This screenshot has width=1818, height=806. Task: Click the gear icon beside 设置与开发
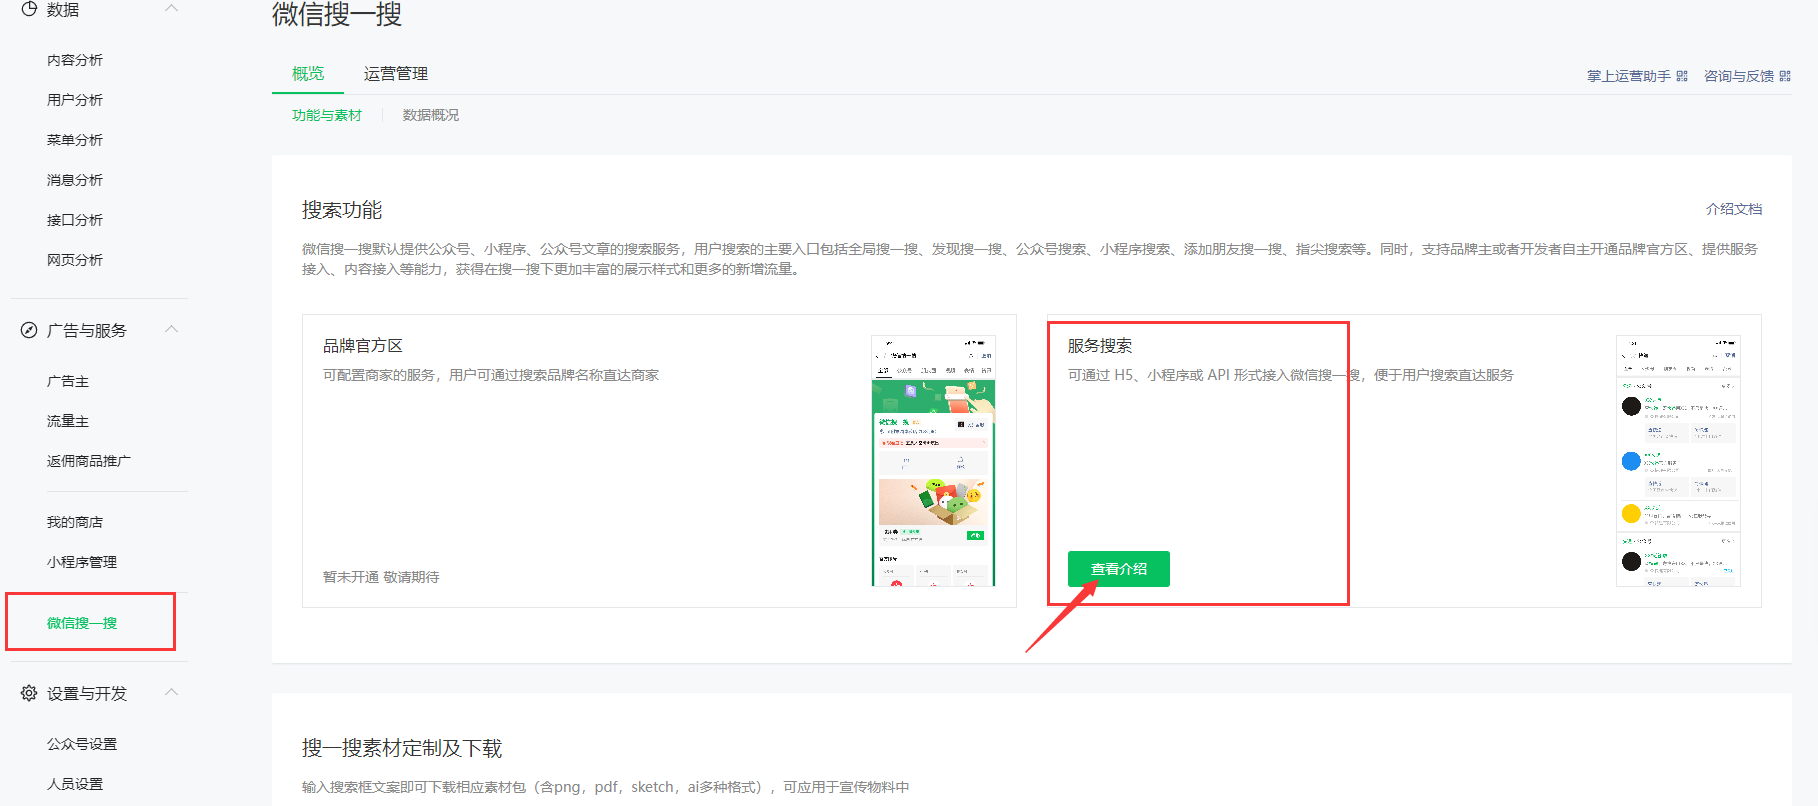click(29, 693)
